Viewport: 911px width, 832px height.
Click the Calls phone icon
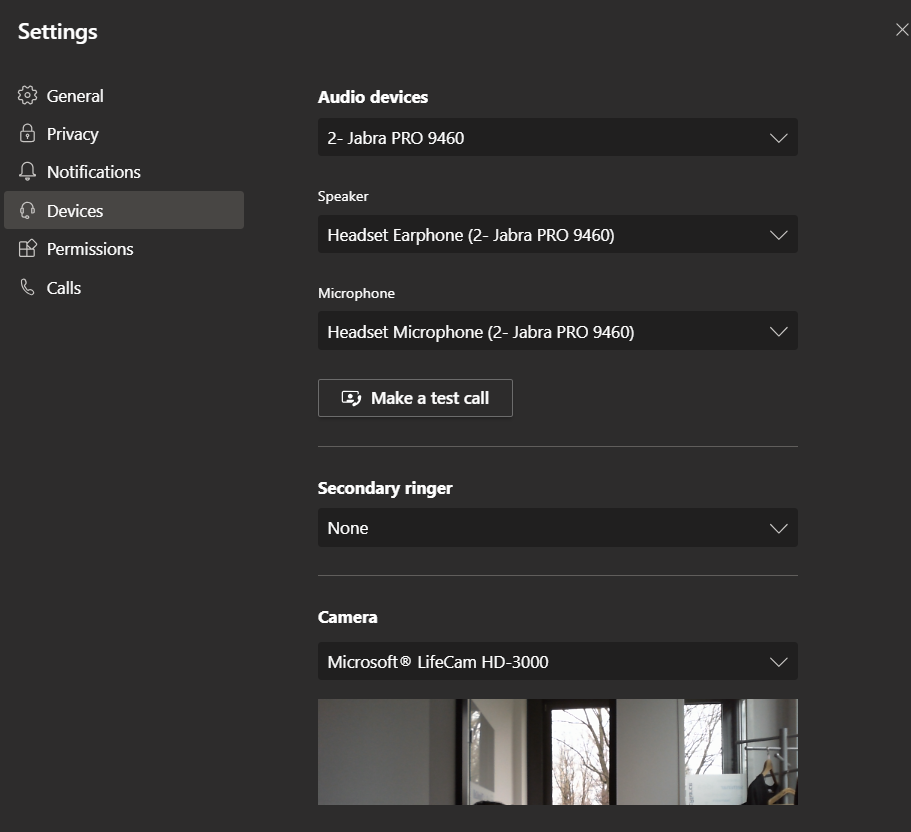coord(27,288)
